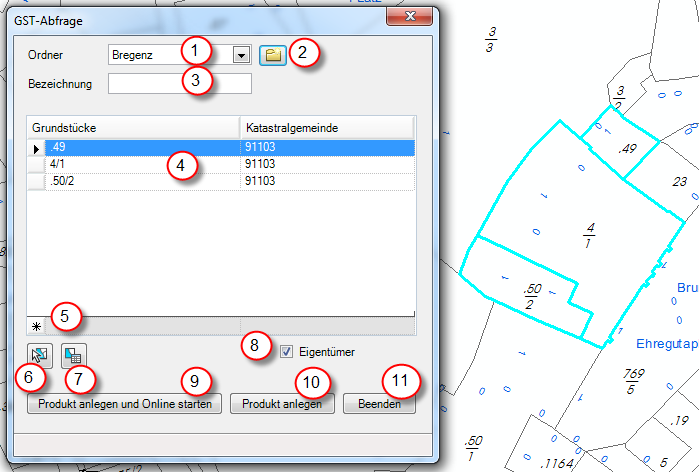The image size is (699, 472).
Task: Select the highlighted .49 parcel row
Action: coord(140,148)
